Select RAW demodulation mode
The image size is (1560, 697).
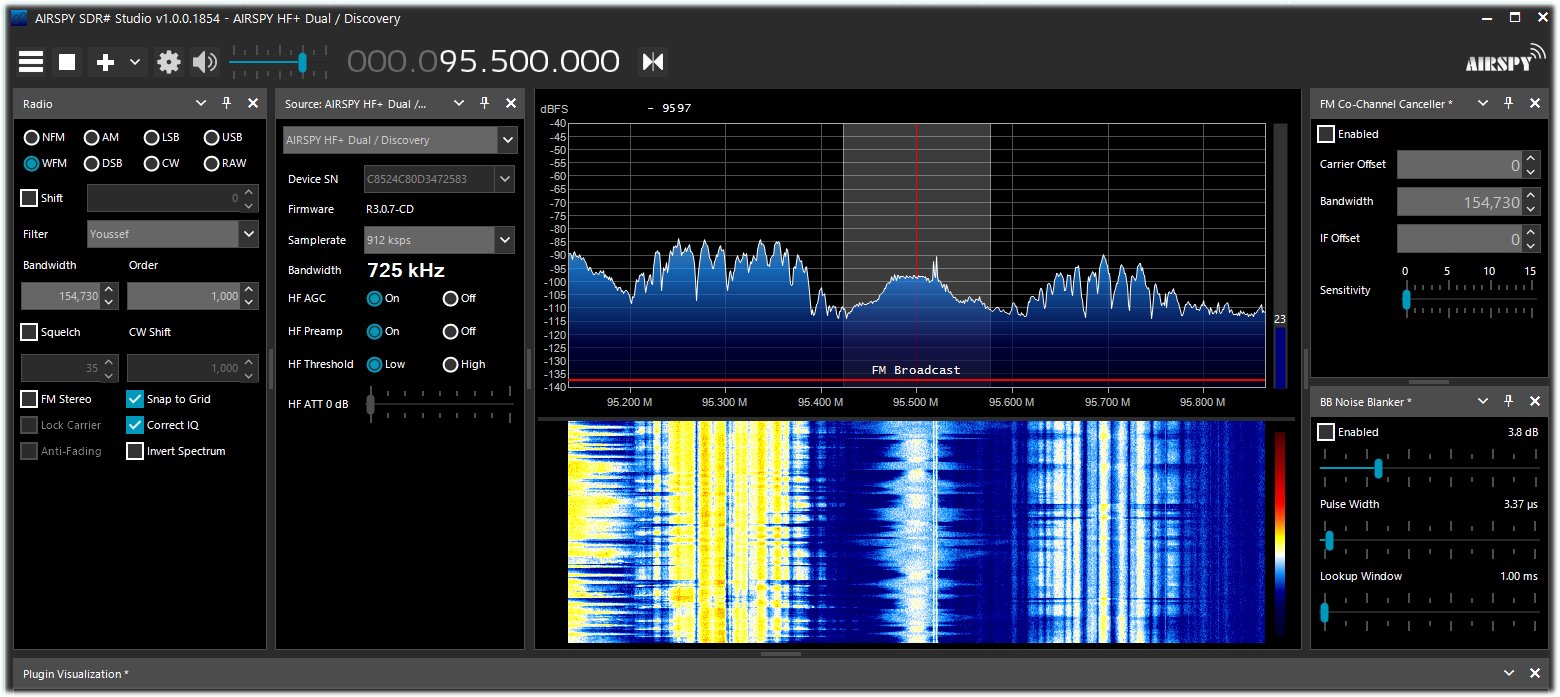coord(225,164)
